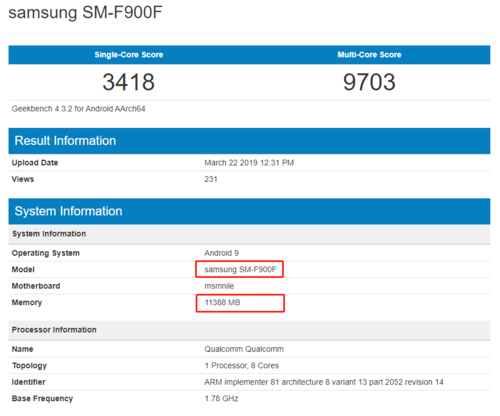The height and width of the screenshot is (416, 500).
Task: Click the Processor Information subheader
Action: 54,330
